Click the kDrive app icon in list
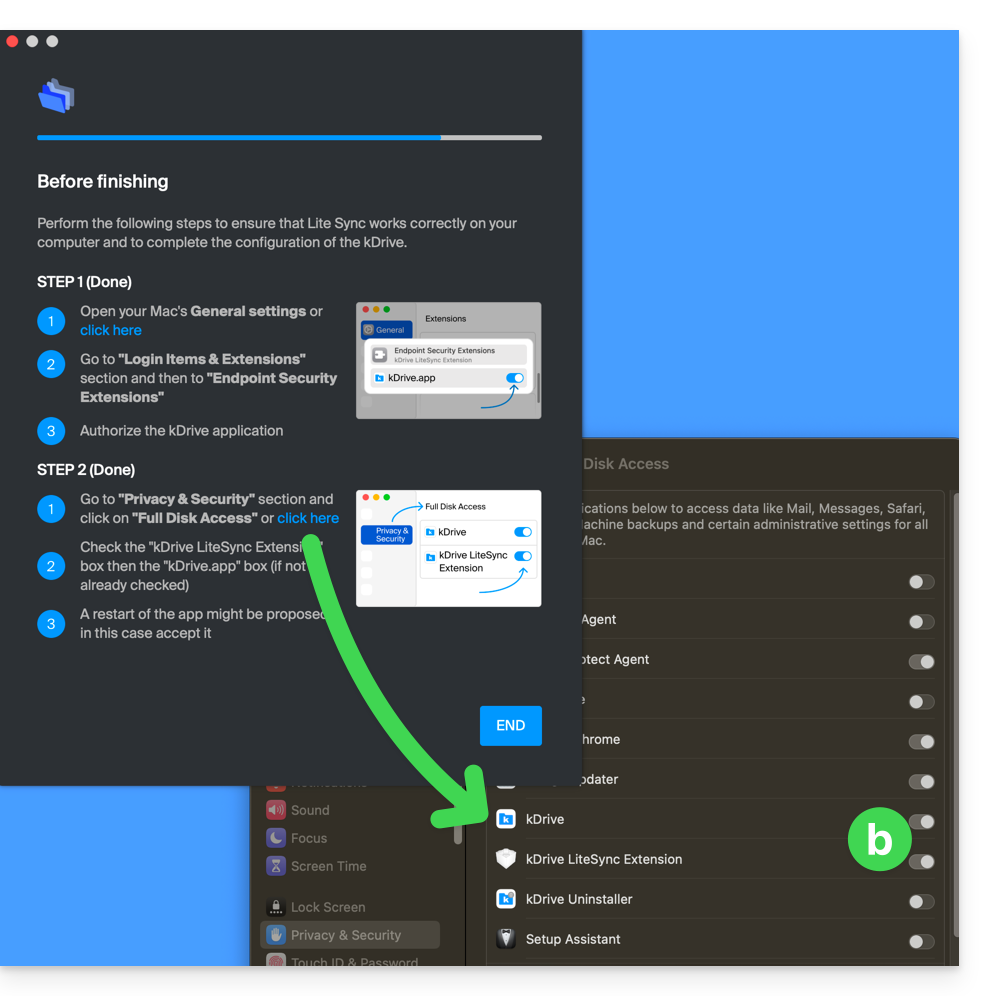This screenshot has height=996, width=989. tap(506, 820)
